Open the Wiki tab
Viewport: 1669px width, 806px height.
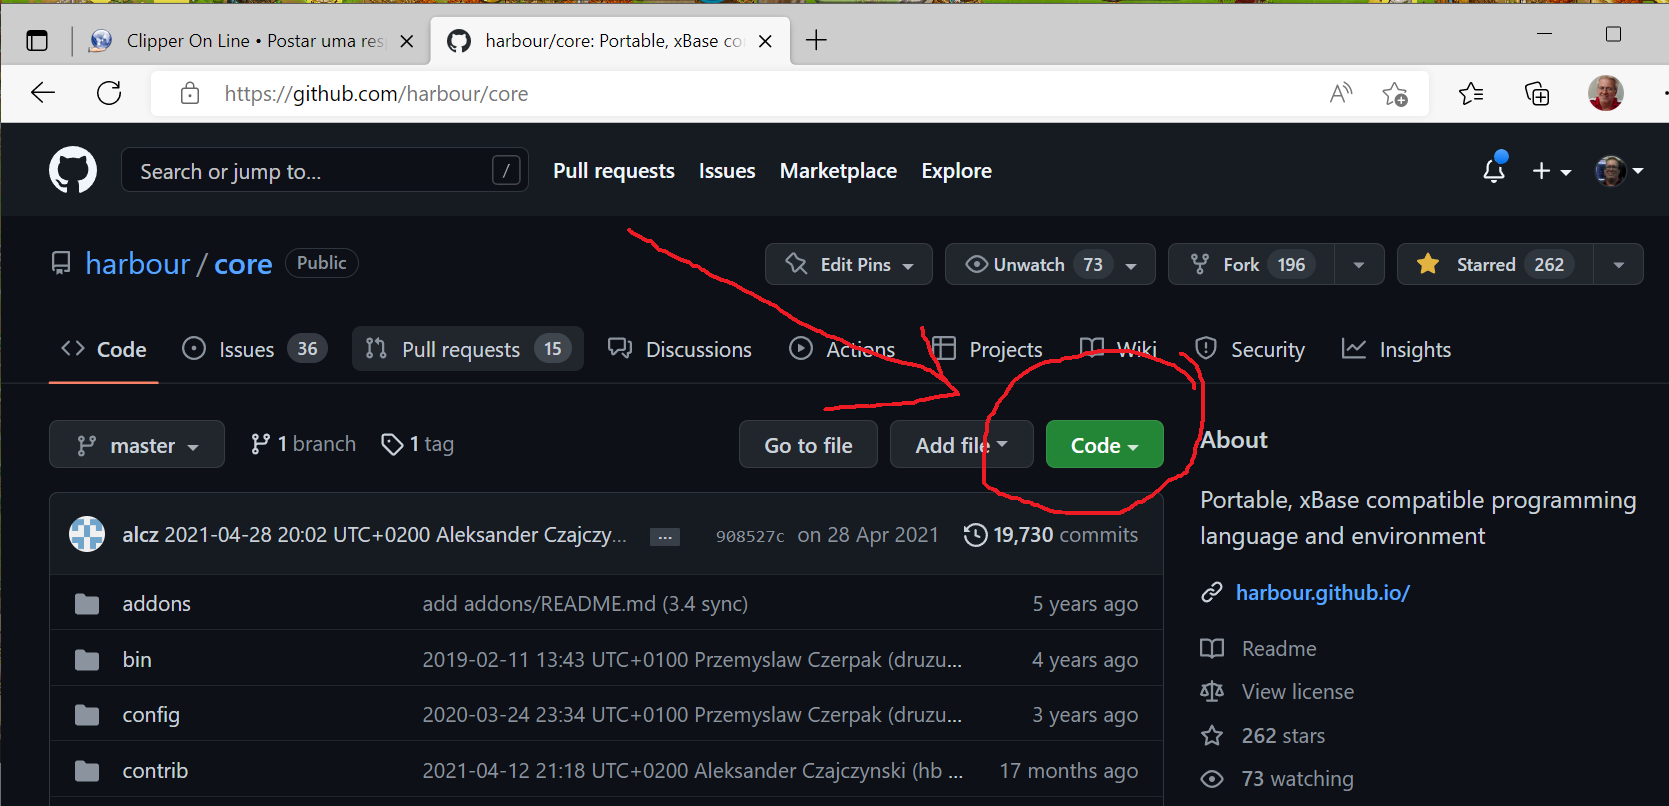(x=1118, y=349)
